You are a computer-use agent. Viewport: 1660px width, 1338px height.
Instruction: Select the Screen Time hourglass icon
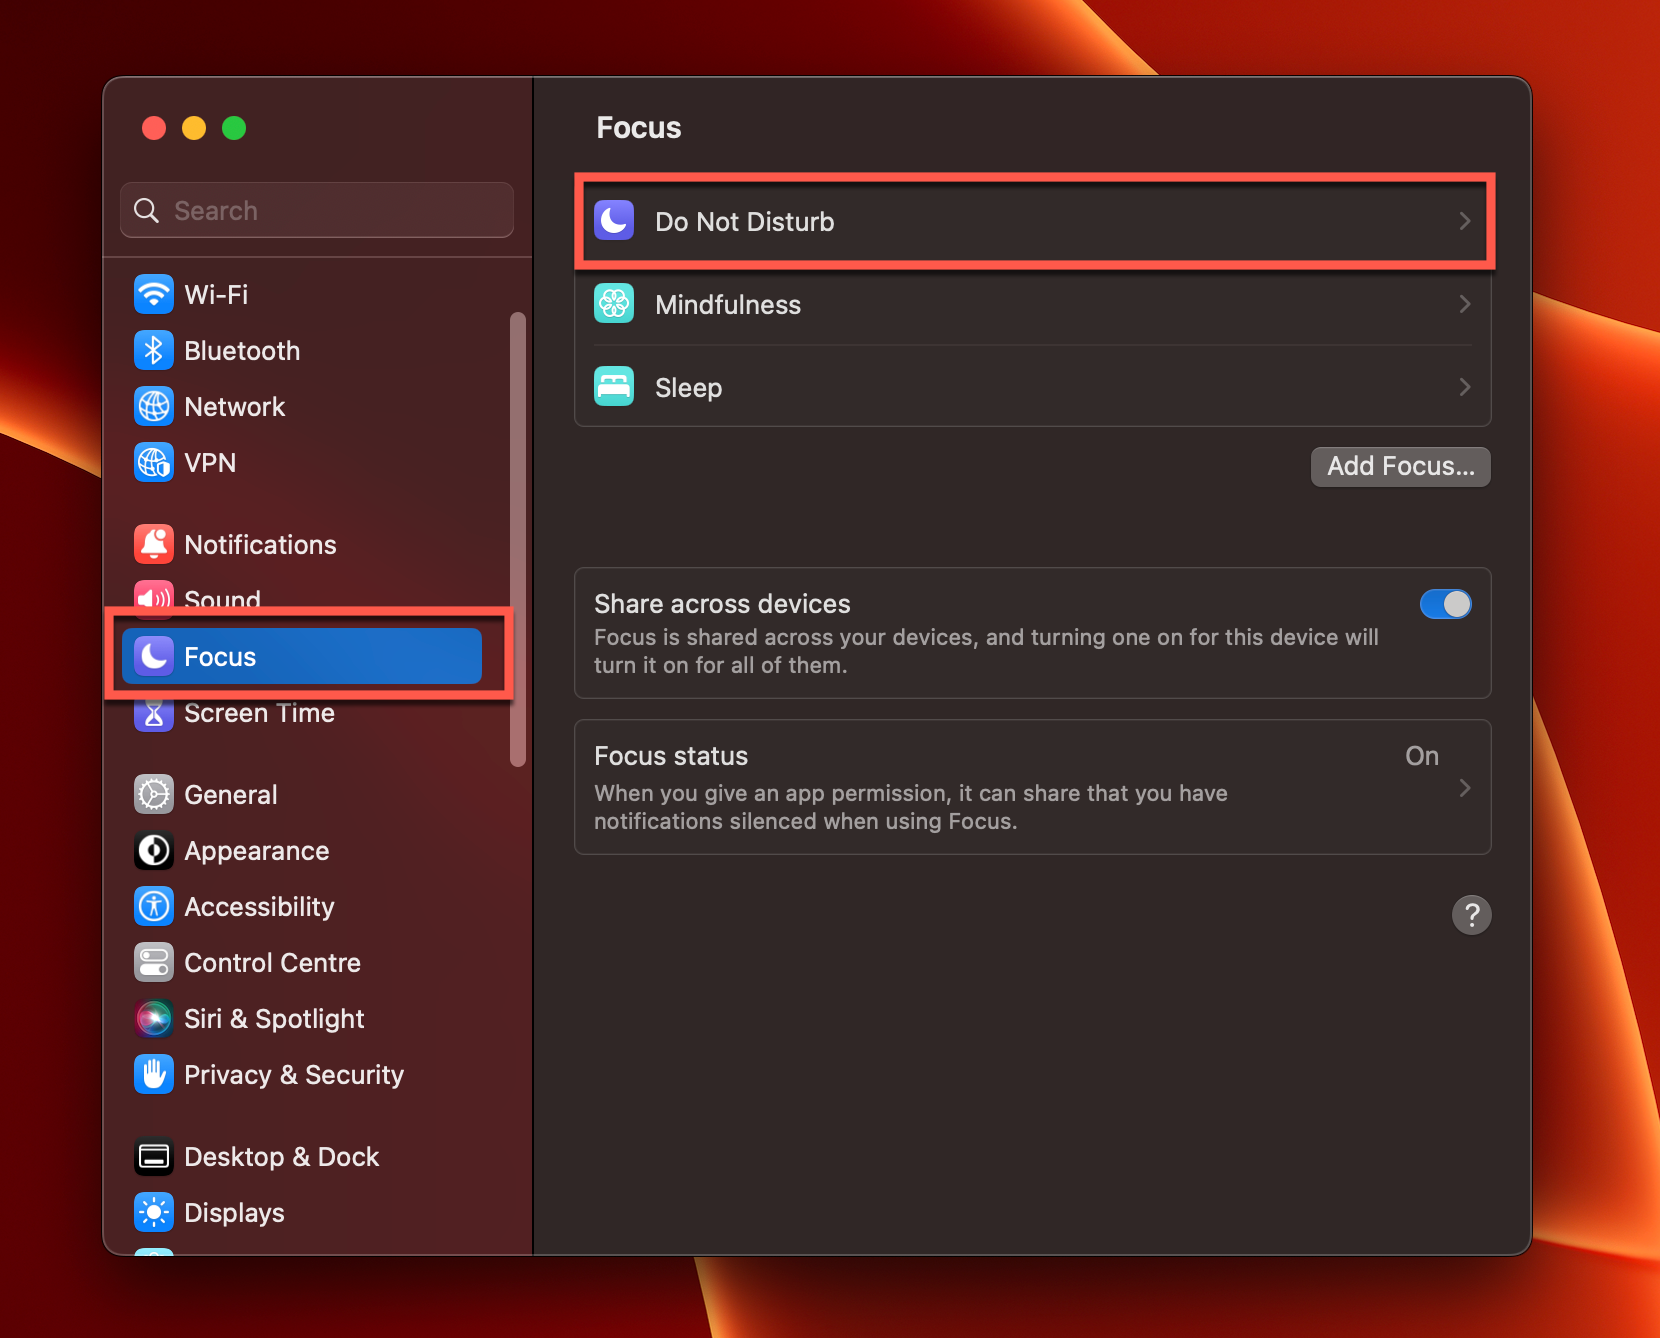(153, 713)
